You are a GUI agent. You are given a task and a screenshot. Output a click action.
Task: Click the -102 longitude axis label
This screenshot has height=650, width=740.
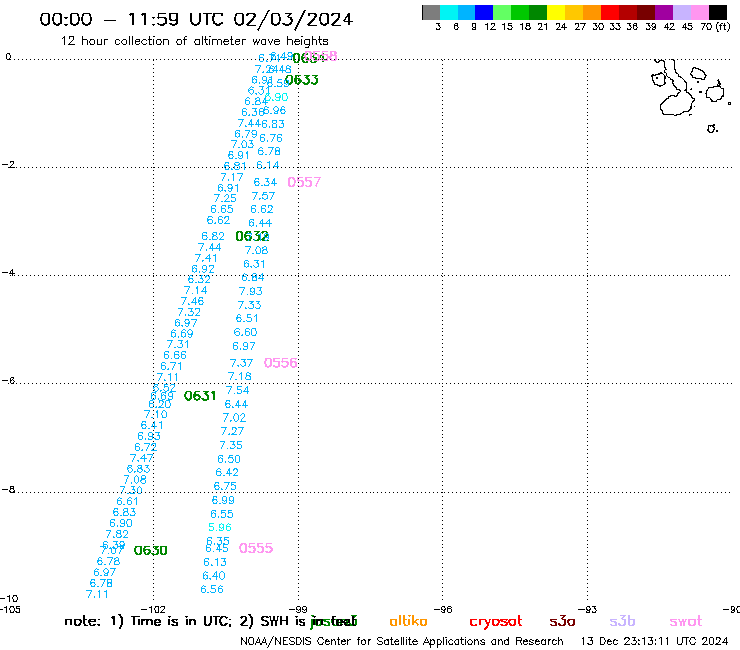coord(153,609)
